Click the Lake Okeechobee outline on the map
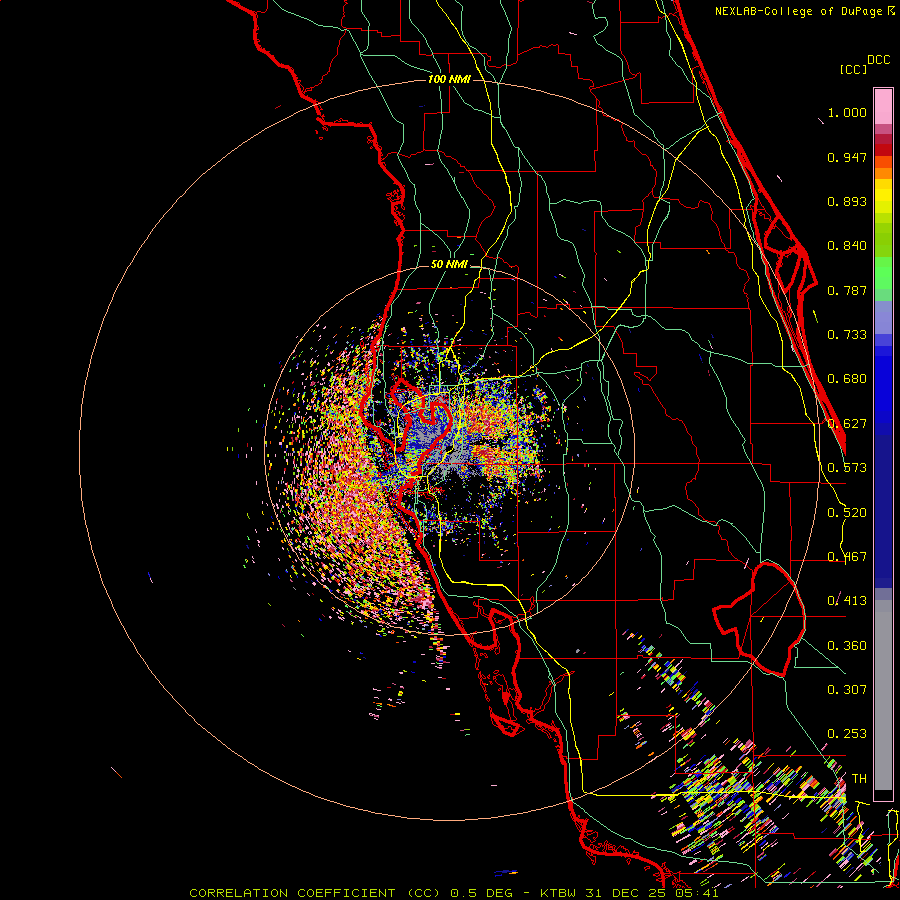 (x=759, y=619)
